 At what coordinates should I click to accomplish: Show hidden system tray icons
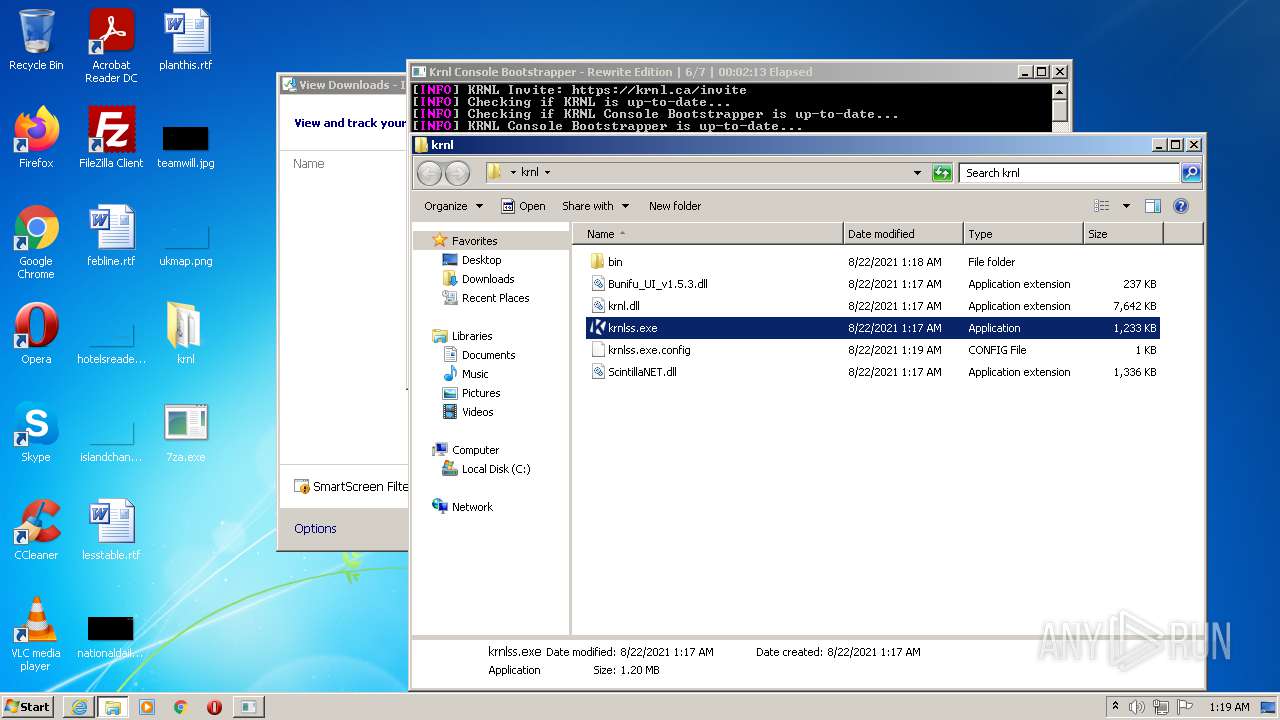coord(1115,707)
